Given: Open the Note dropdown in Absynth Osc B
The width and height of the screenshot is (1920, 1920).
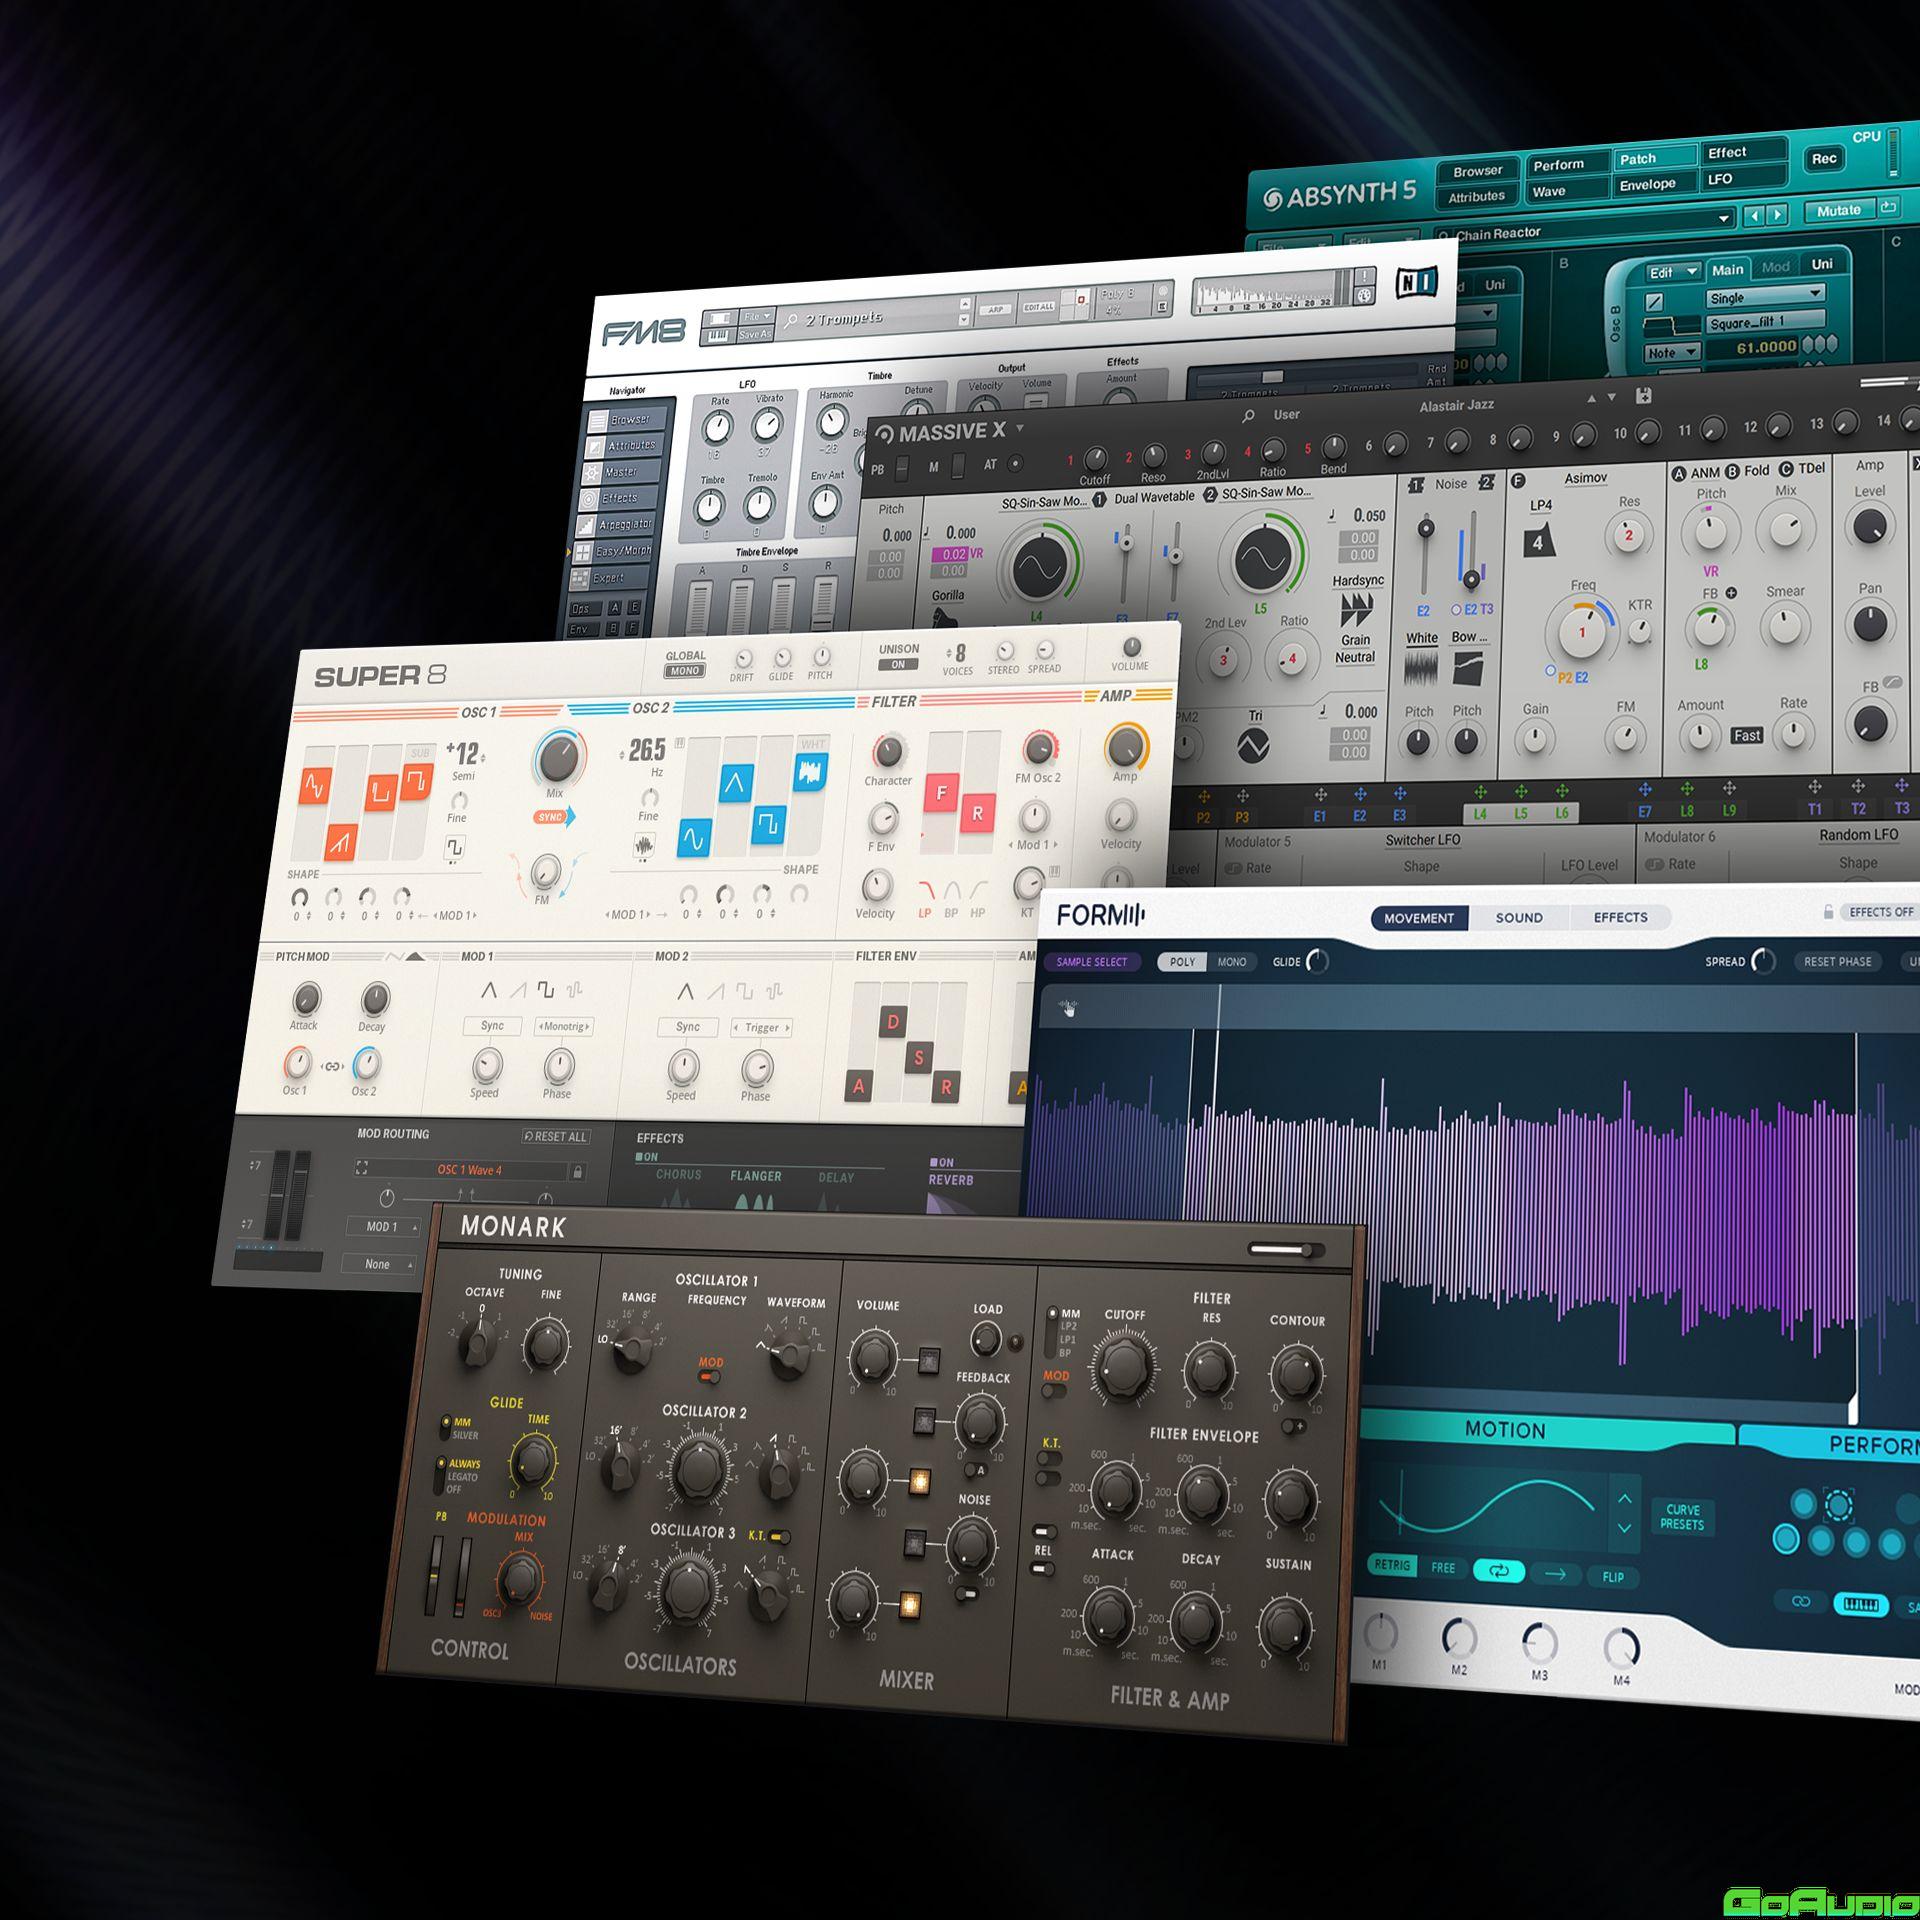Looking at the screenshot, I should 1672,352.
